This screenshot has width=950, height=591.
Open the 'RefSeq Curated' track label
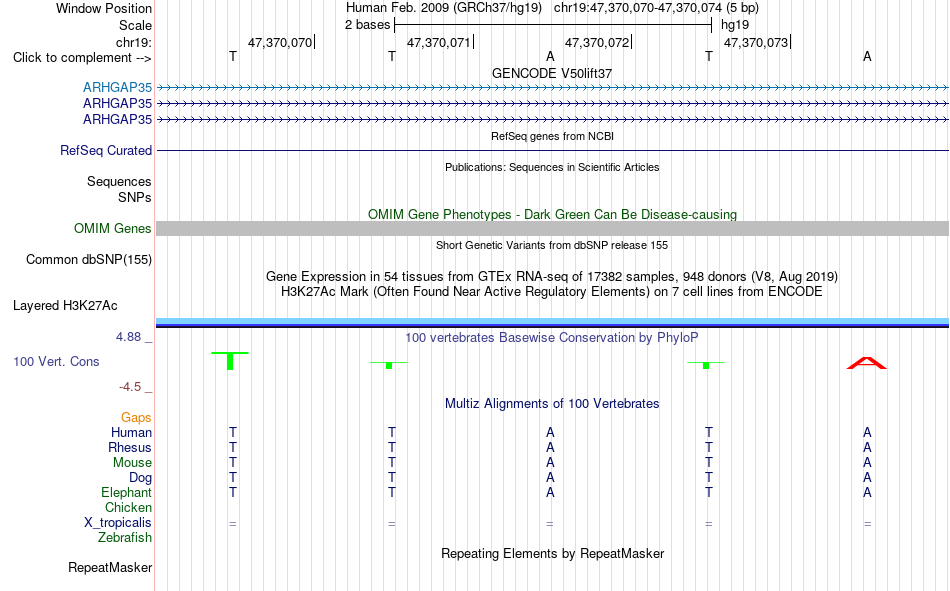(106, 150)
